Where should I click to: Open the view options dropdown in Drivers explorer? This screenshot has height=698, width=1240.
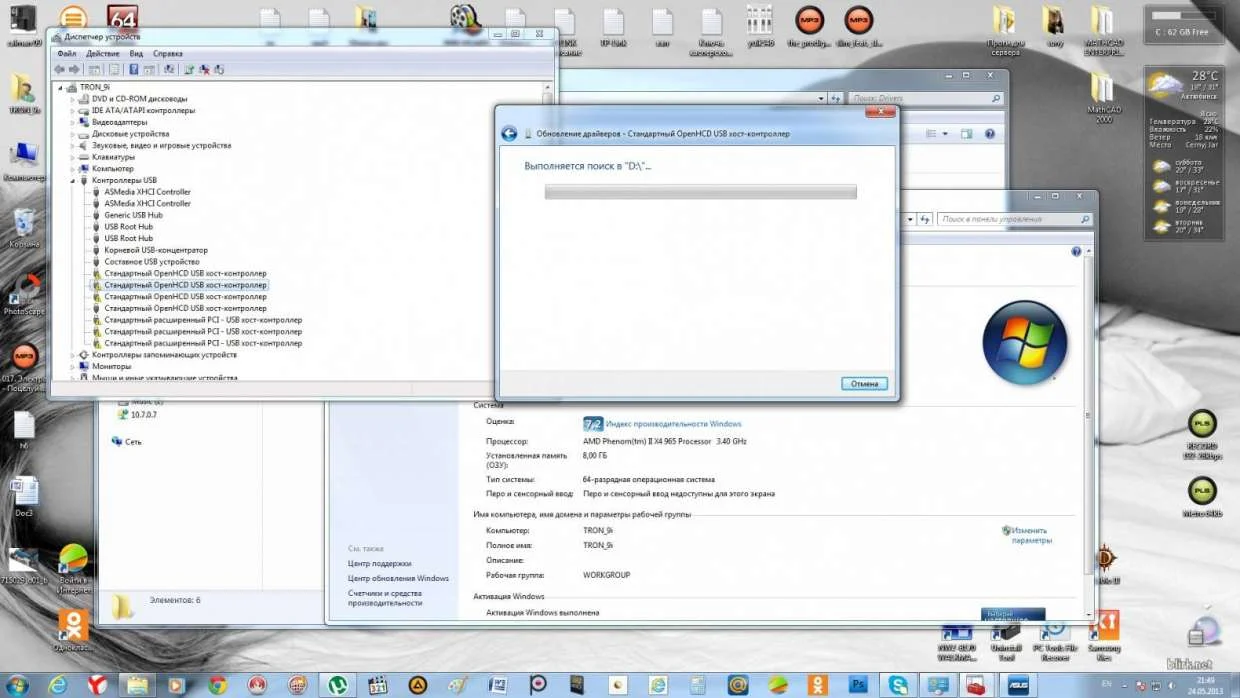pos(944,133)
